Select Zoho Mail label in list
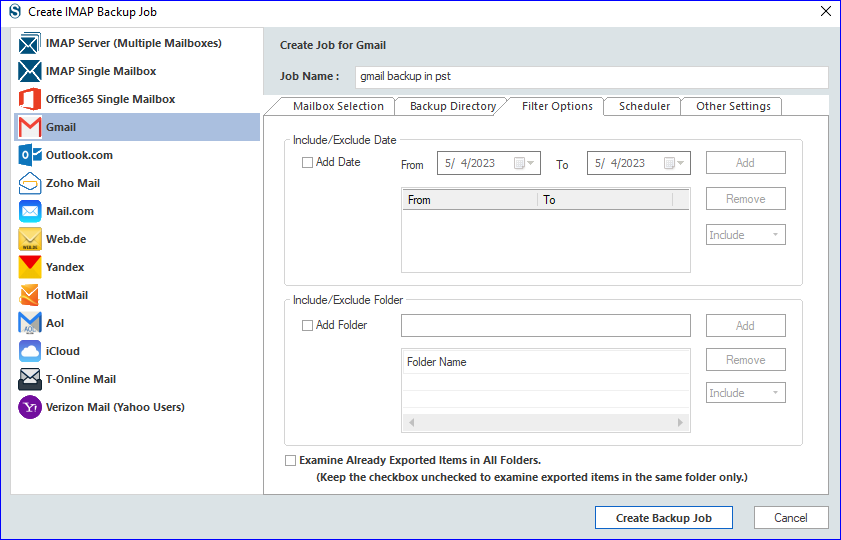The image size is (841, 540). [73, 183]
